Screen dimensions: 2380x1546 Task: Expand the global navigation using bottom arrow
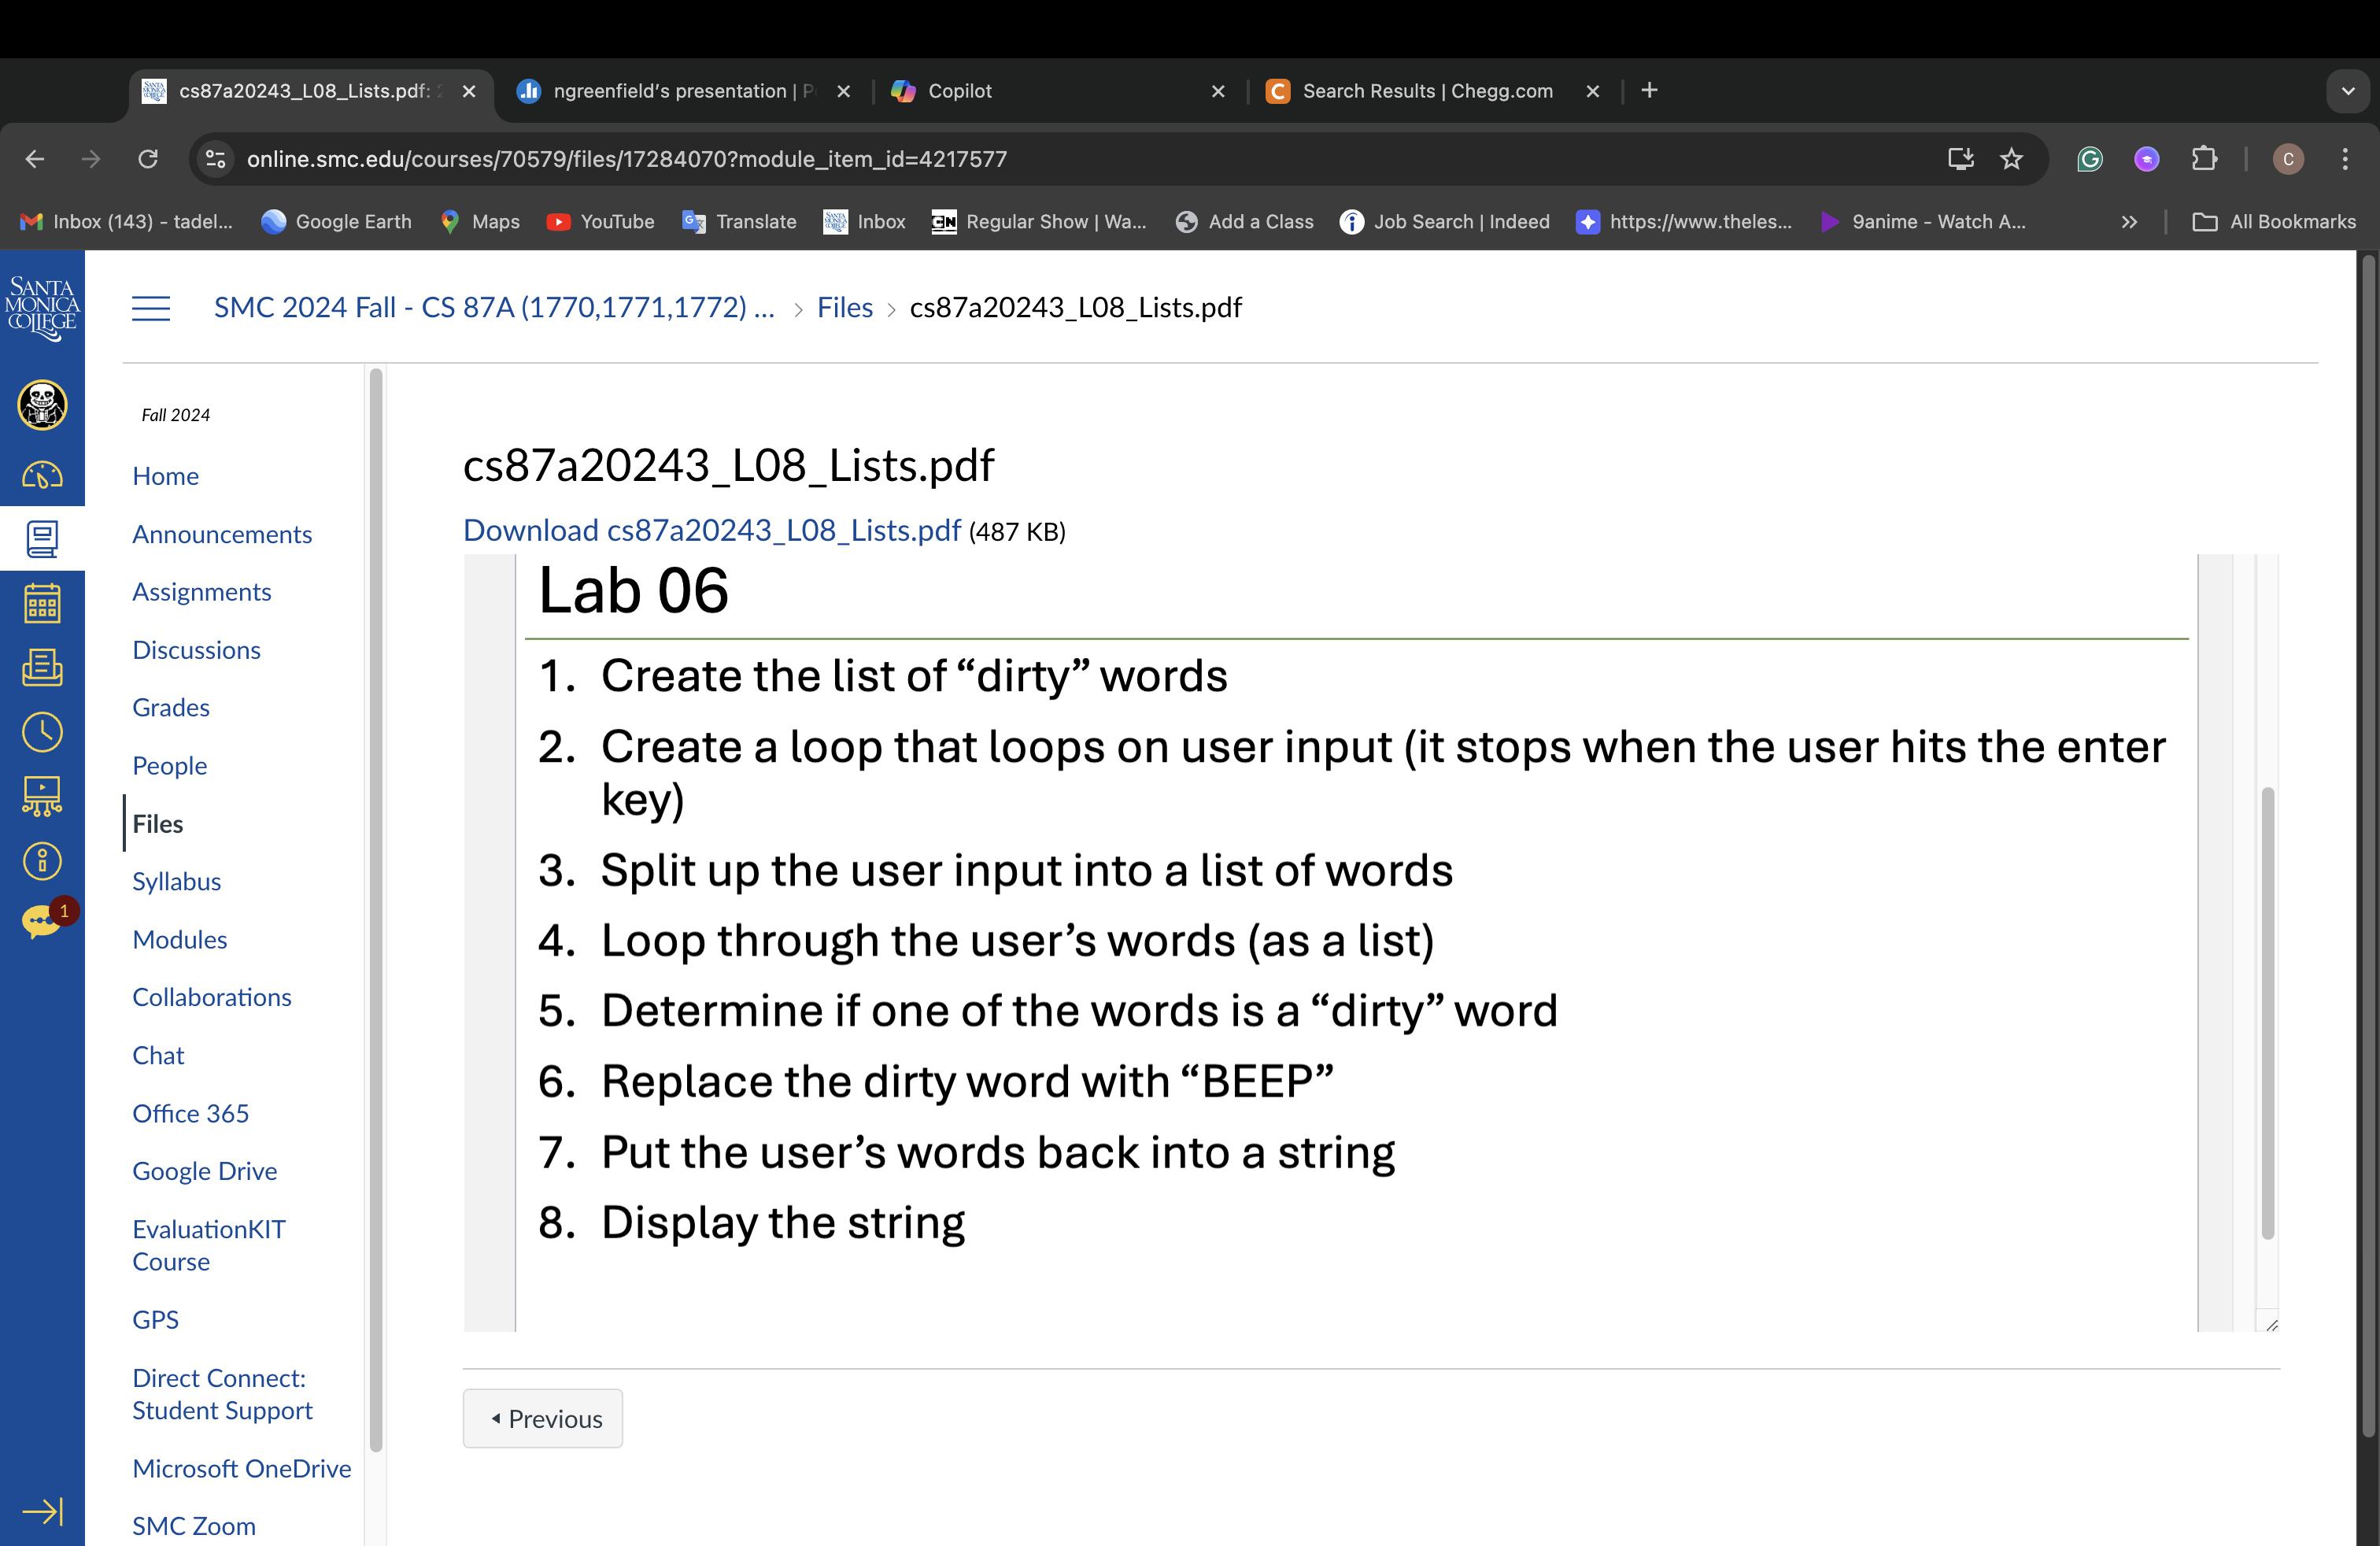tap(42, 1512)
